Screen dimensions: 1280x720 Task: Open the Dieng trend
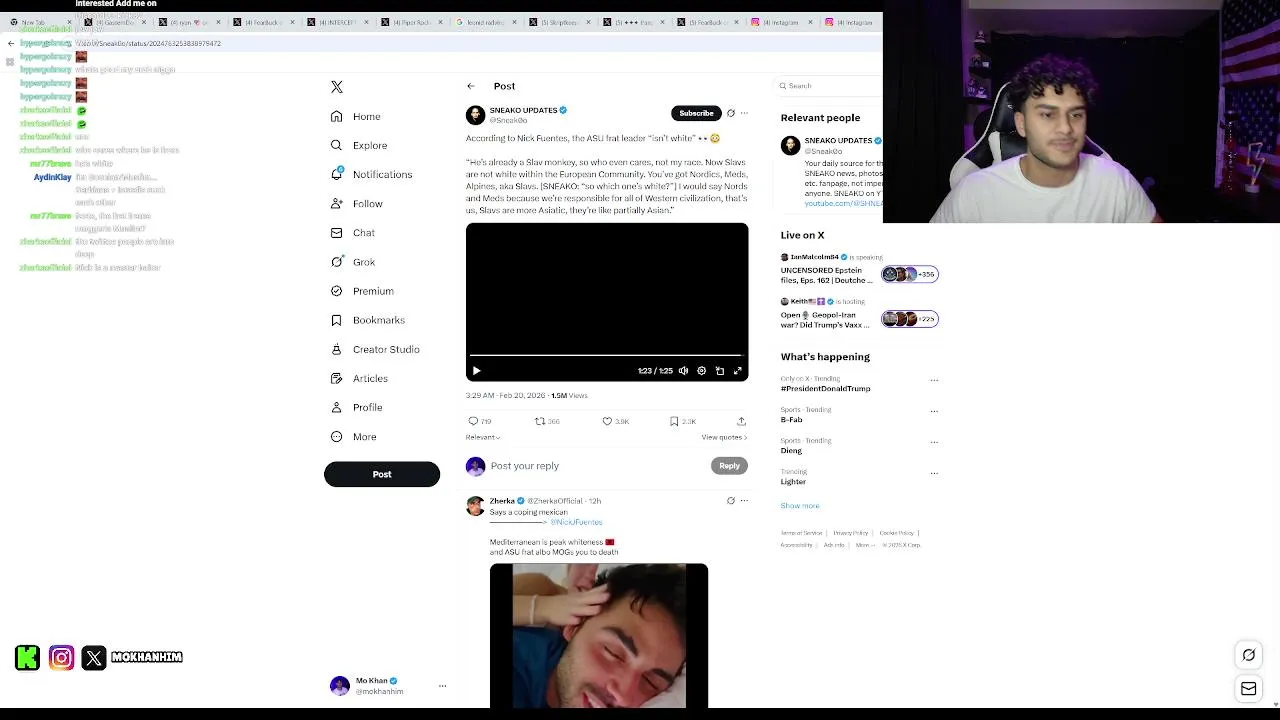(791, 451)
